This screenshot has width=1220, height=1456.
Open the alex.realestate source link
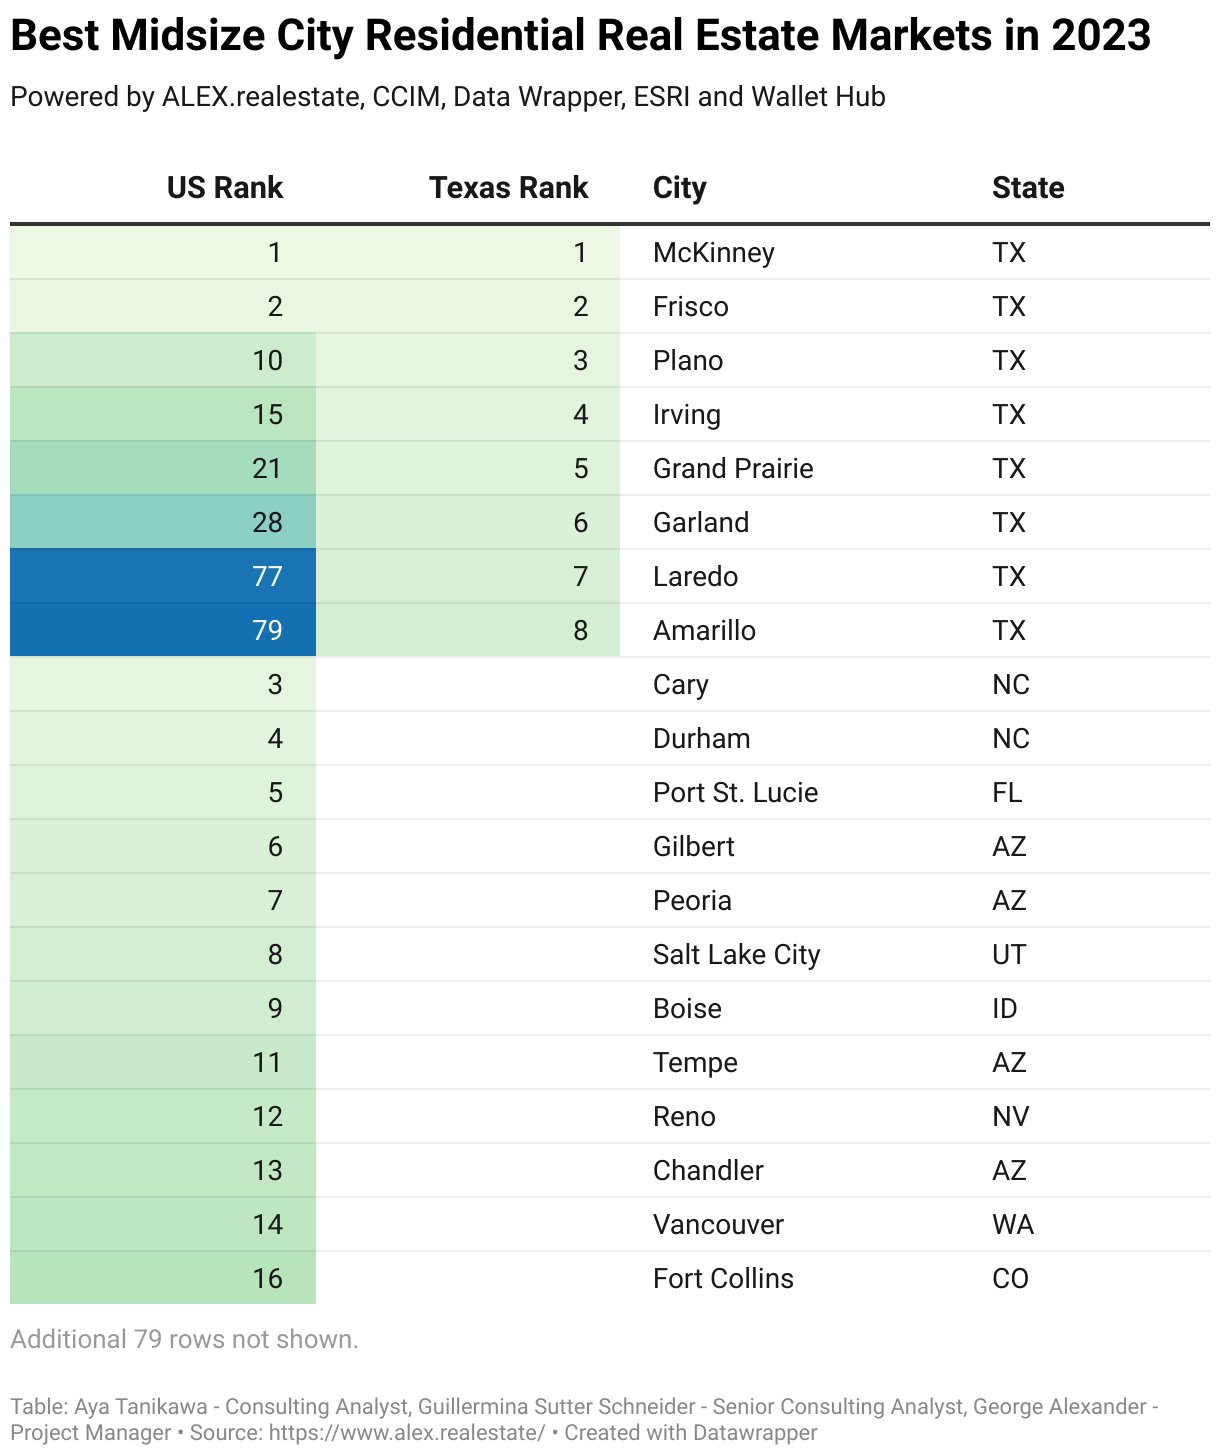coord(406,1432)
